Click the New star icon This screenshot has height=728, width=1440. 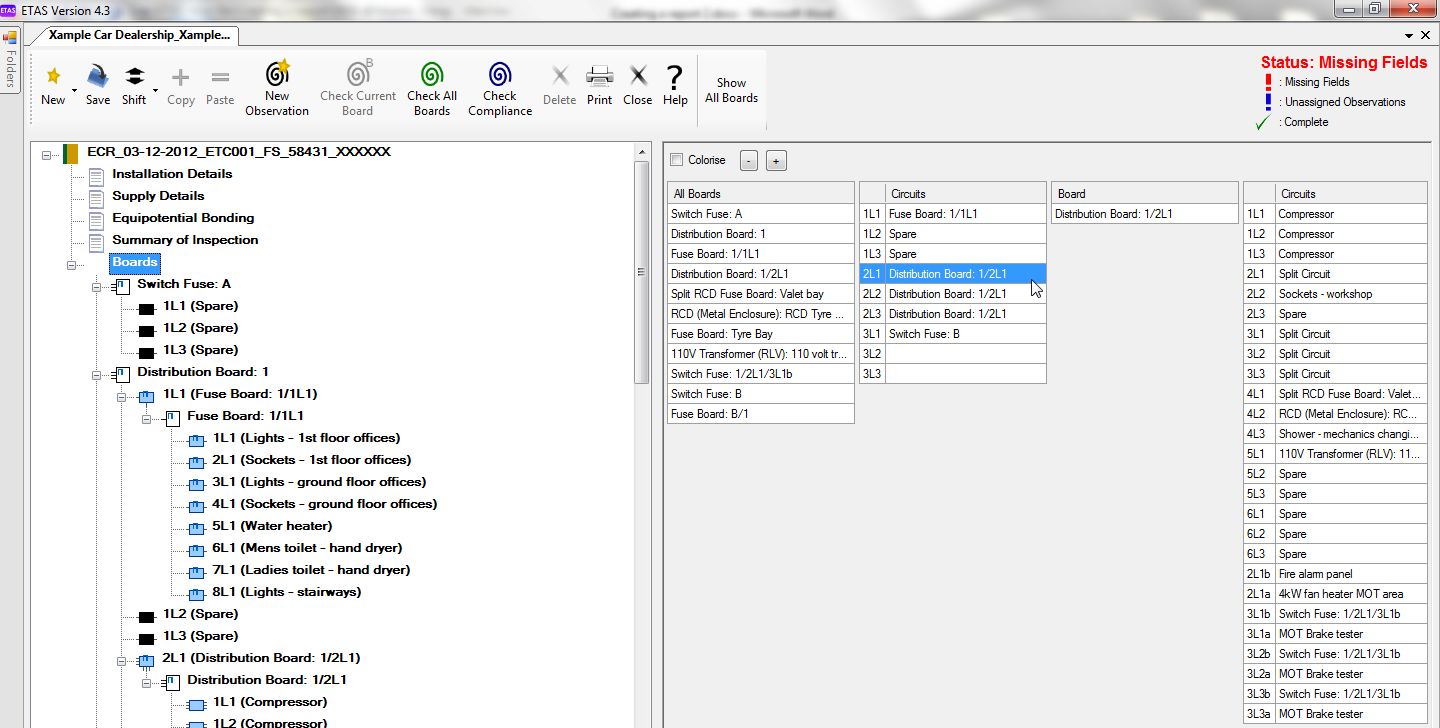point(53,76)
